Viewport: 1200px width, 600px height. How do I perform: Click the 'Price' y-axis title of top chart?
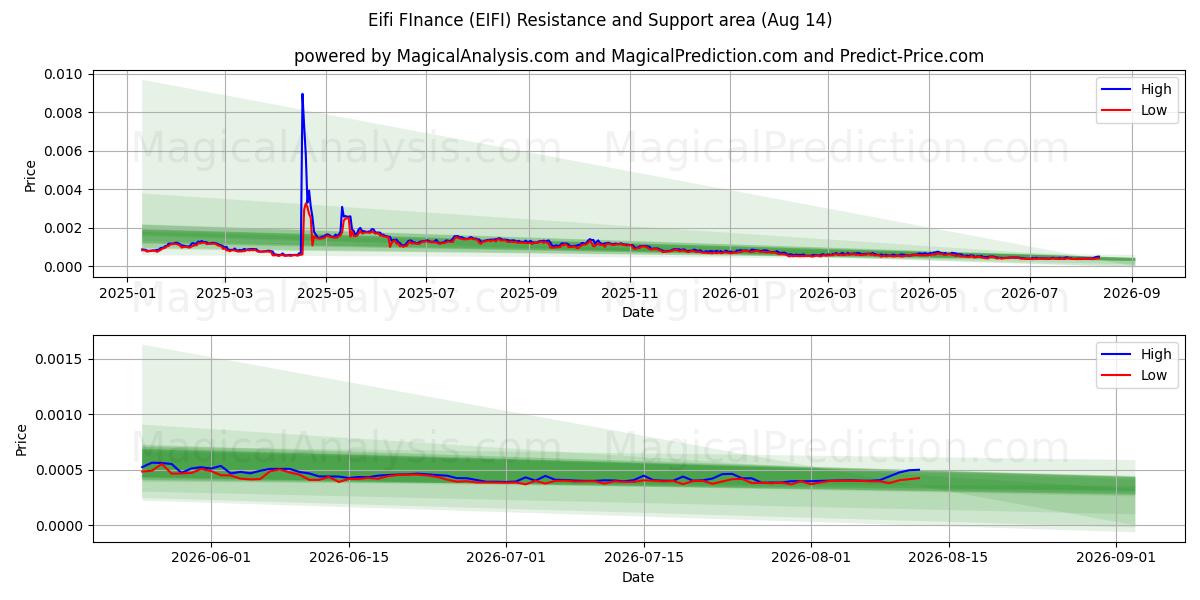click(30, 176)
